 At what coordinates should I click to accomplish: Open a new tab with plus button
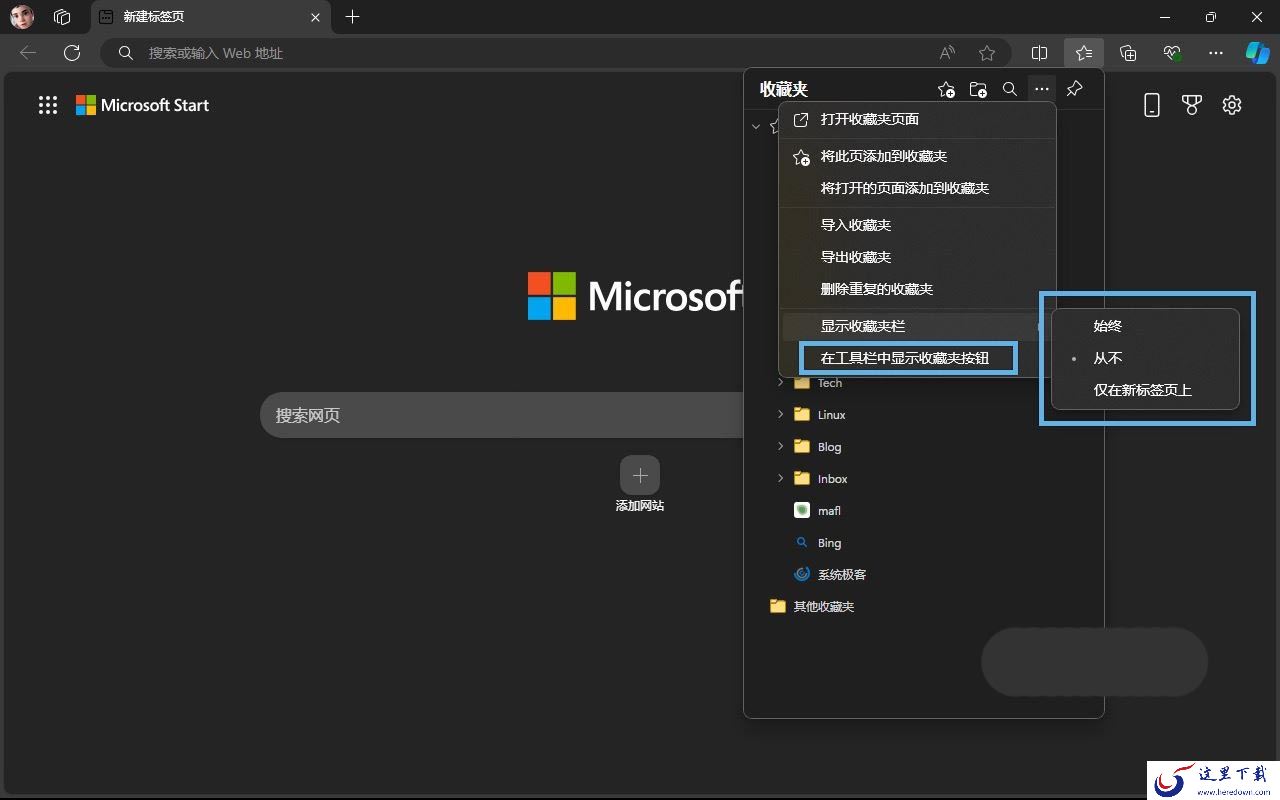point(352,17)
